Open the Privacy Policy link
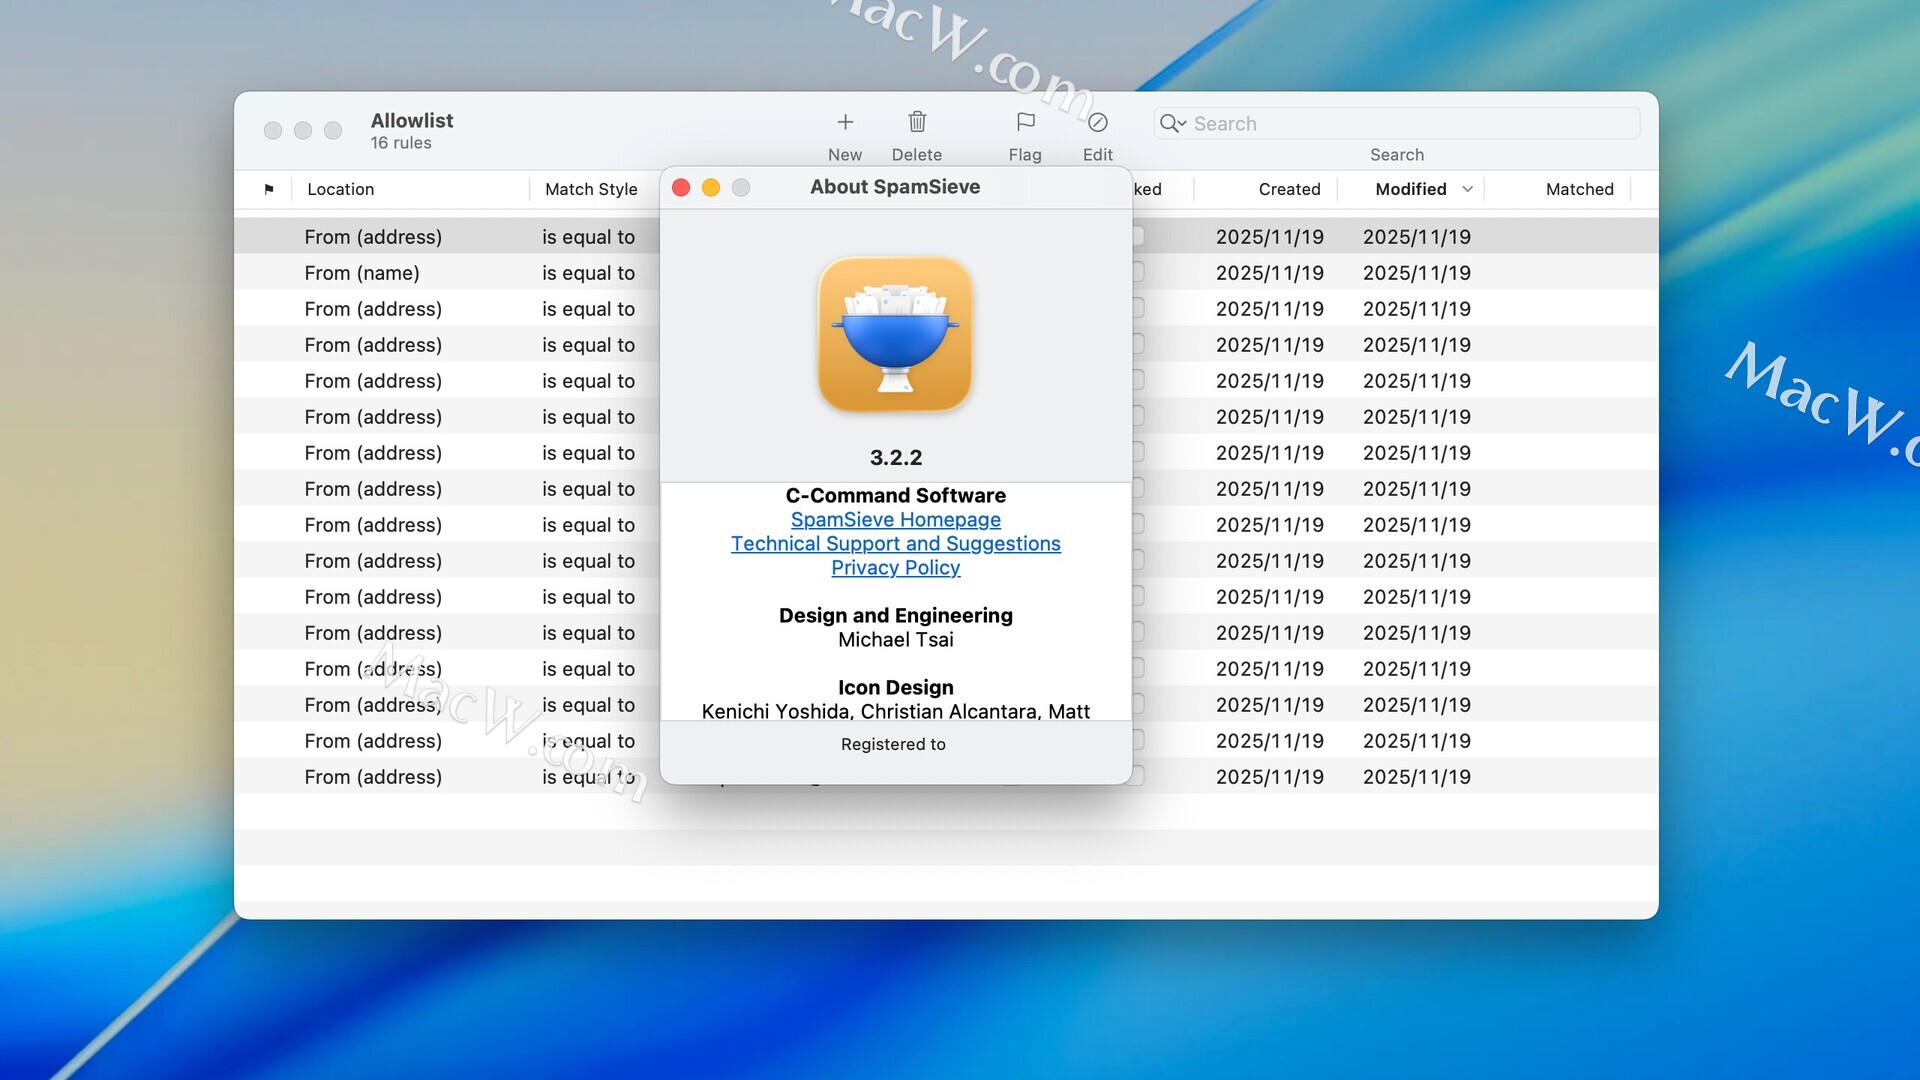The image size is (1920, 1080). point(895,568)
